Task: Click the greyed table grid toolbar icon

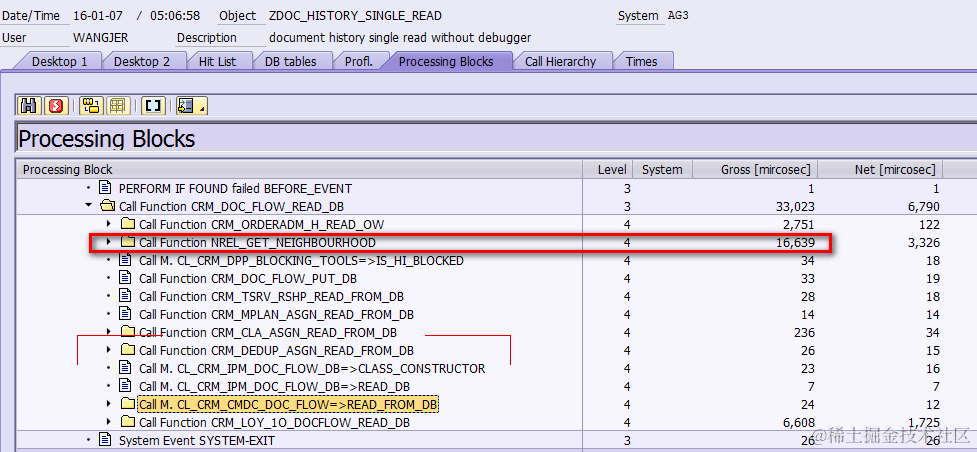Action: tap(118, 106)
